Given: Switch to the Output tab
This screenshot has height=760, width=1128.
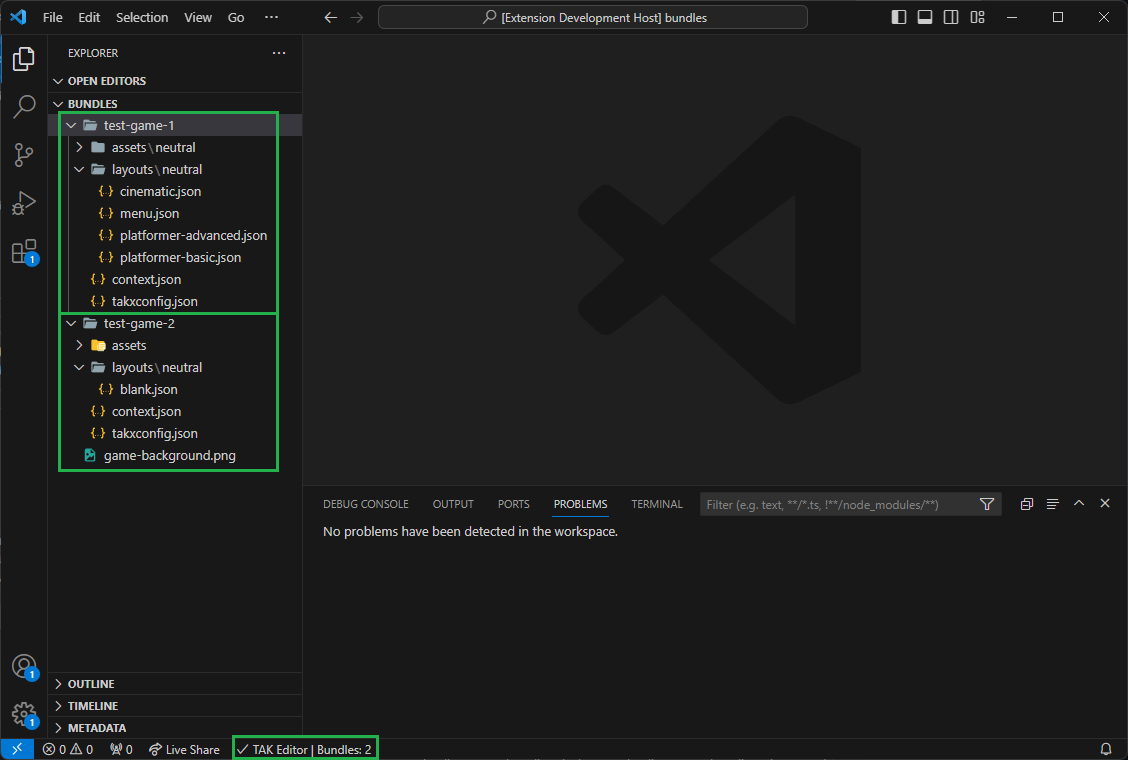Looking at the screenshot, I should [x=453, y=504].
